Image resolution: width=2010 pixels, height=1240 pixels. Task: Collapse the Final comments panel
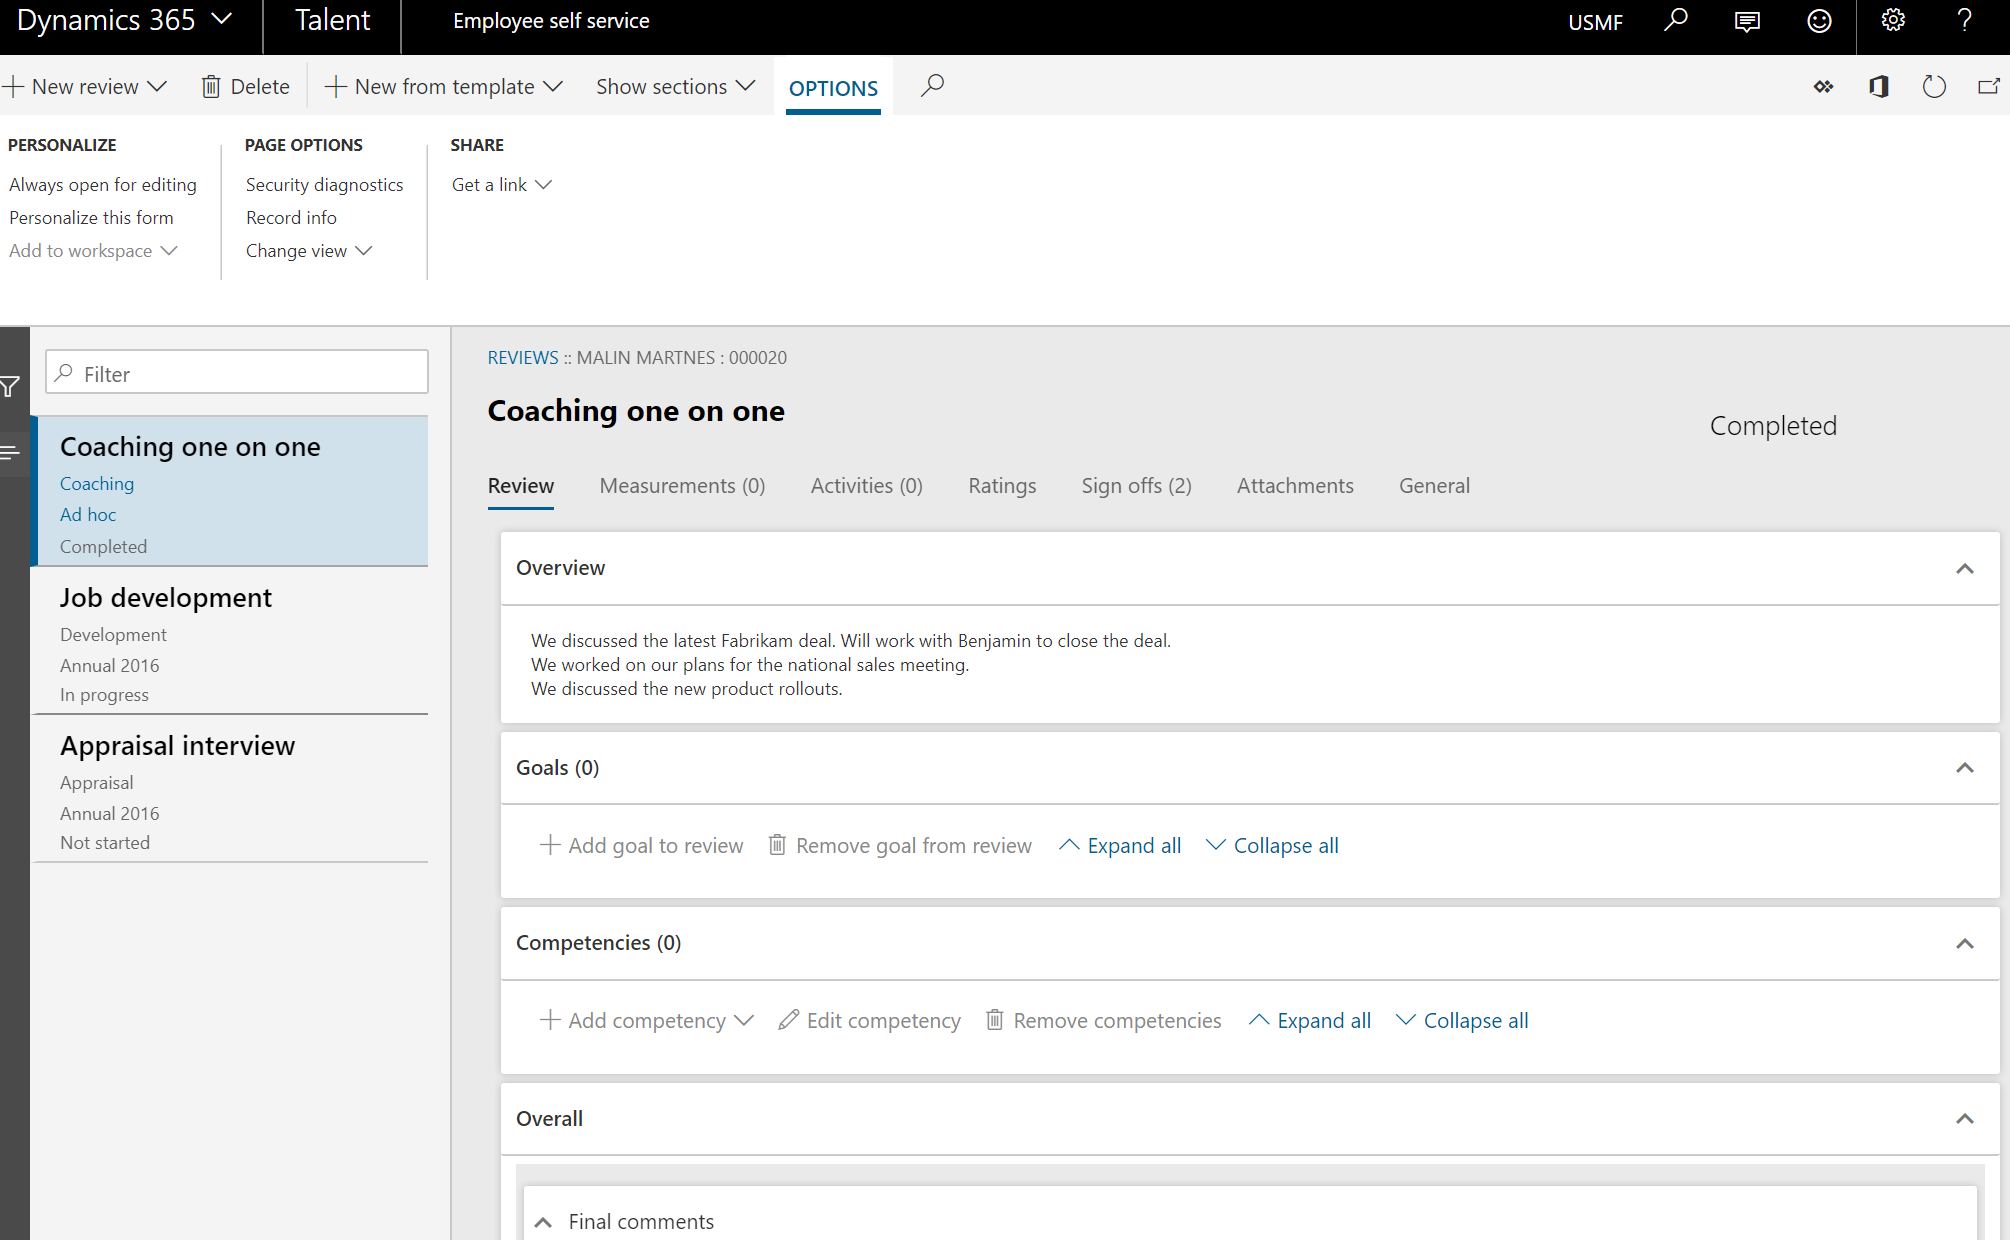coord(543,1221)
